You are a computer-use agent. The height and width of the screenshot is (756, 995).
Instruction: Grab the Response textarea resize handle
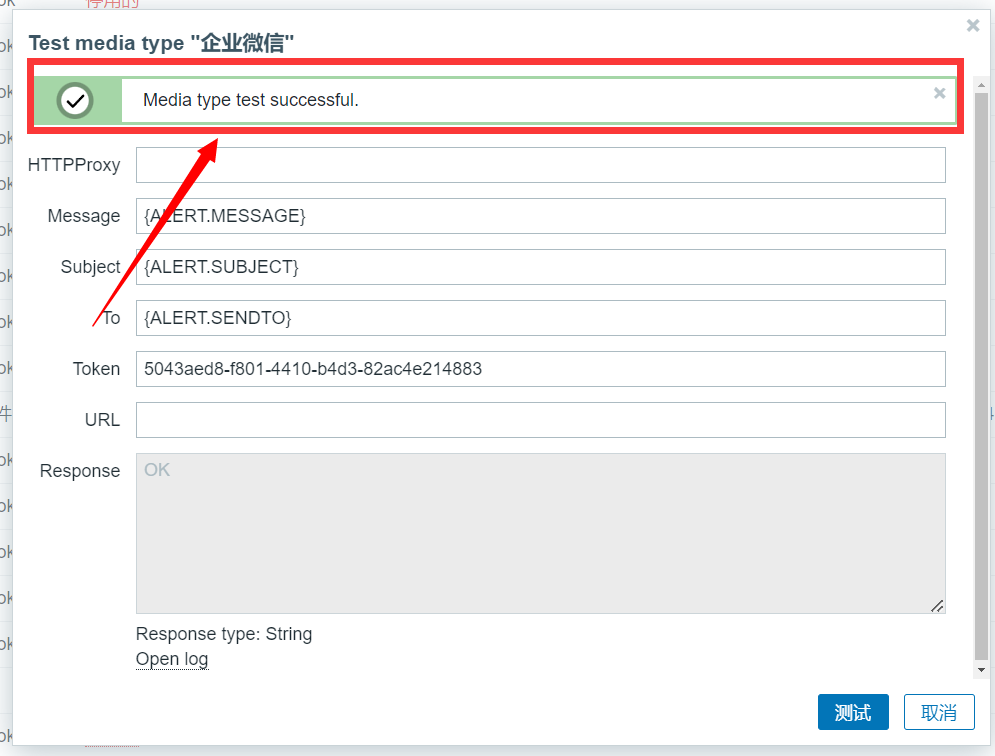[x=937, y=606]
